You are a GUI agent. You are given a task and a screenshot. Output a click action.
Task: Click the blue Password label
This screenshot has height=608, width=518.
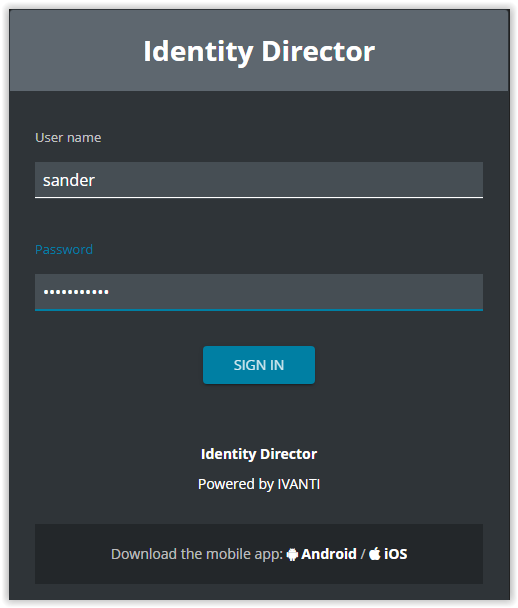tap(64, 249)
